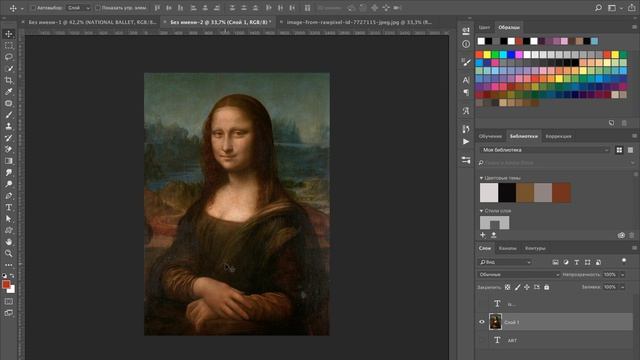Viewport: 640px width, 360px height.
Task: Switch to the NATIONAL BALLET document tab
Action: (x=93, y=22)
